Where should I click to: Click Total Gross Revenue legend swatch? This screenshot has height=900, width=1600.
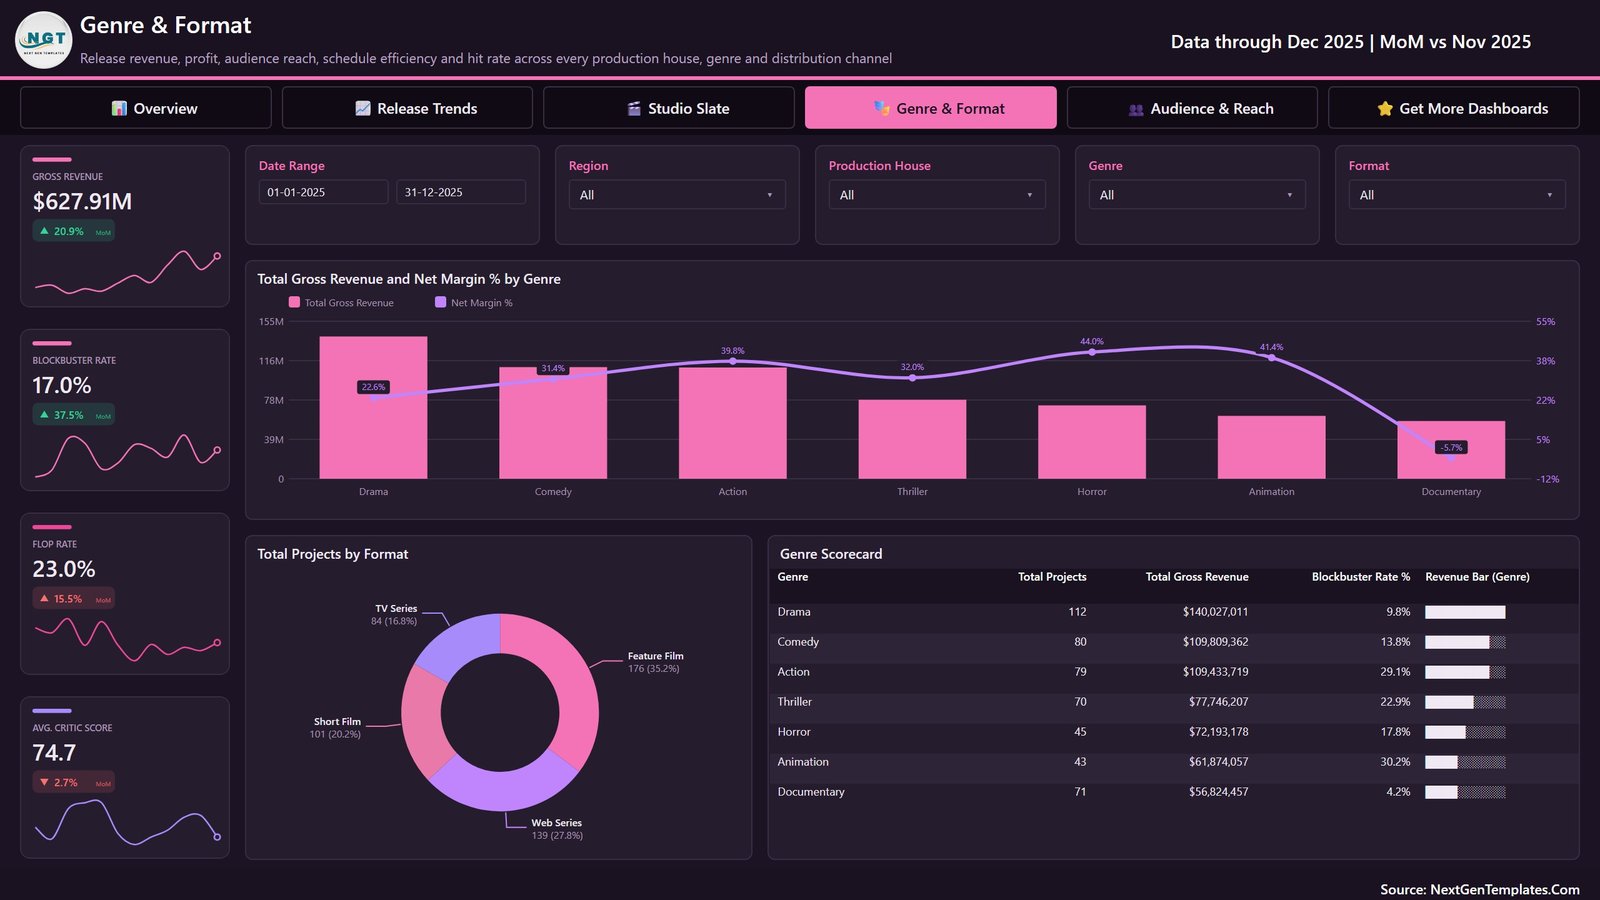tap(294, 302)
